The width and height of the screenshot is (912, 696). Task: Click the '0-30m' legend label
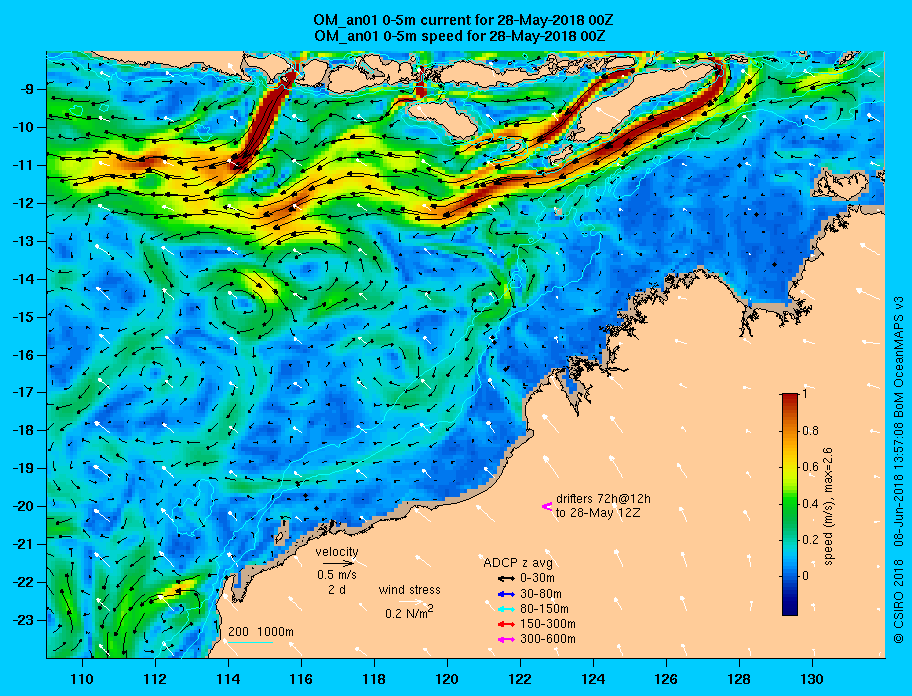click(x=537, y=579)
